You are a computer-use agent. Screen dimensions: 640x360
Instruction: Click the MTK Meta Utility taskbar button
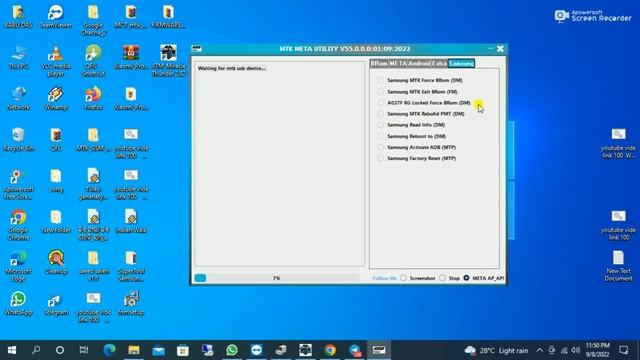[x=379, y=350]
